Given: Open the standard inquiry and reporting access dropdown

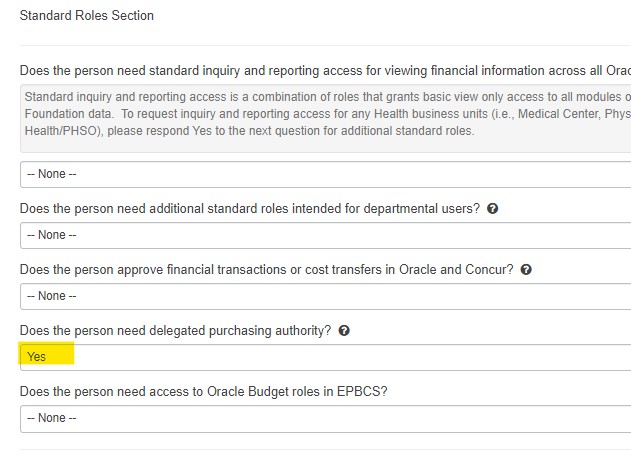Looking at the screenshot, I should pos(325,174).
